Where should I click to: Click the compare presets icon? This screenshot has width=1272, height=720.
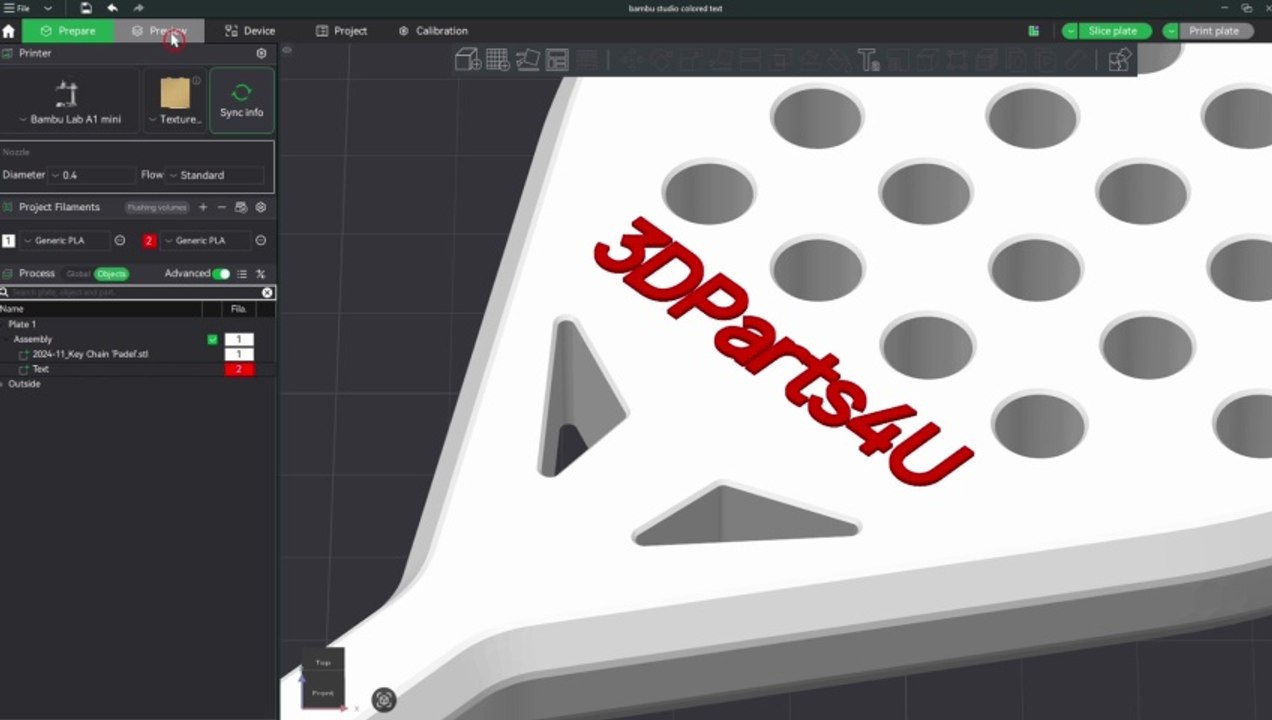[260, 274]
